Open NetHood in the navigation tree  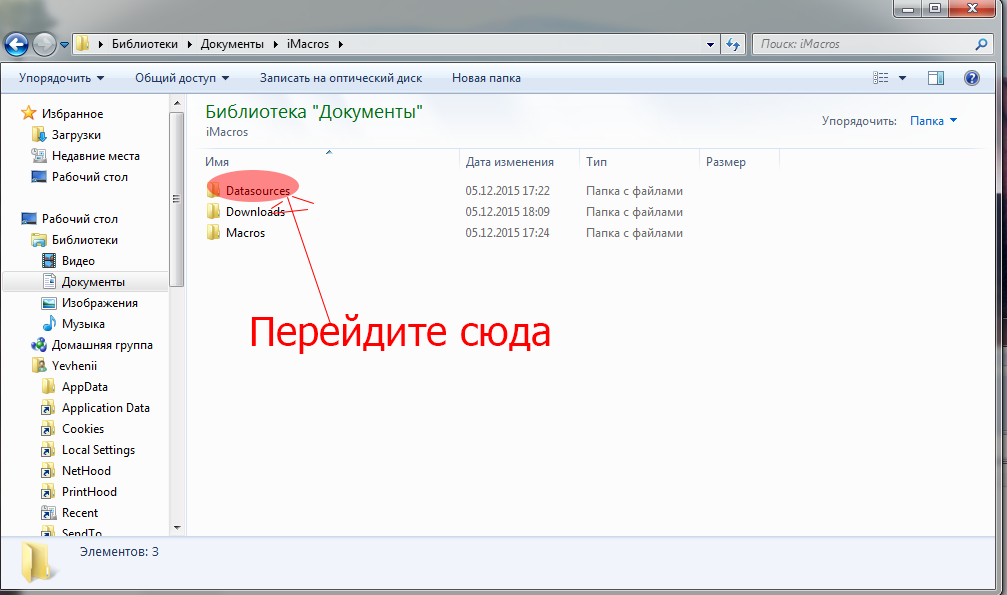86,470
